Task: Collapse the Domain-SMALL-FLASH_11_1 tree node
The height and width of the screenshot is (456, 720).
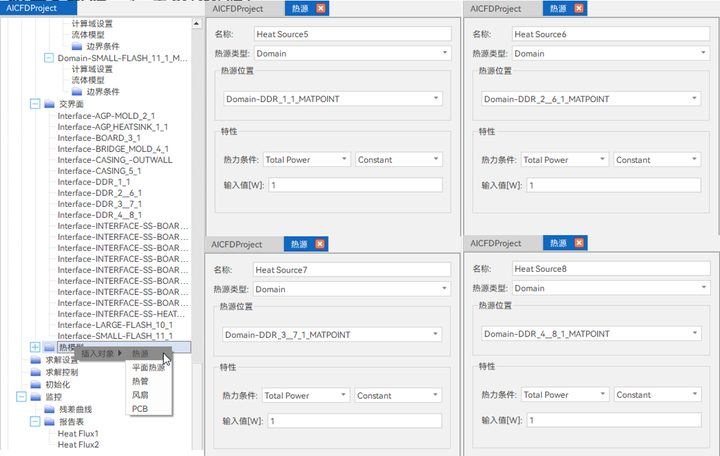Action: pos(49,58)
